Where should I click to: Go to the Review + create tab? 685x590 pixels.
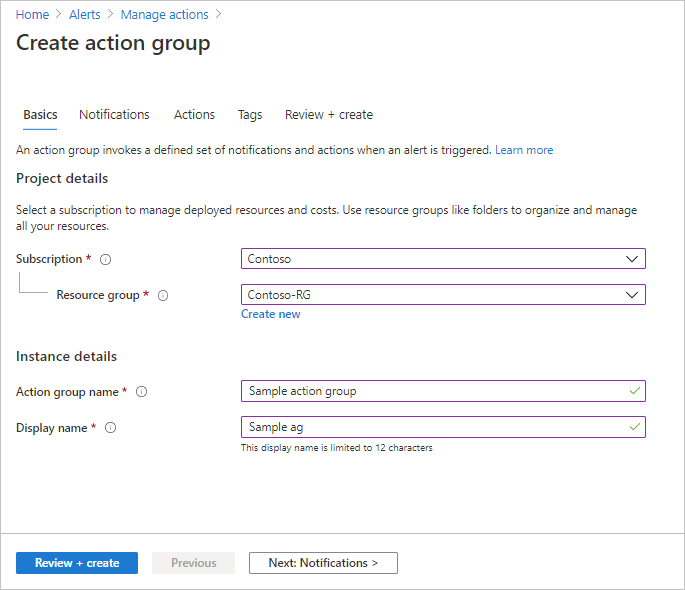(328, 115)
